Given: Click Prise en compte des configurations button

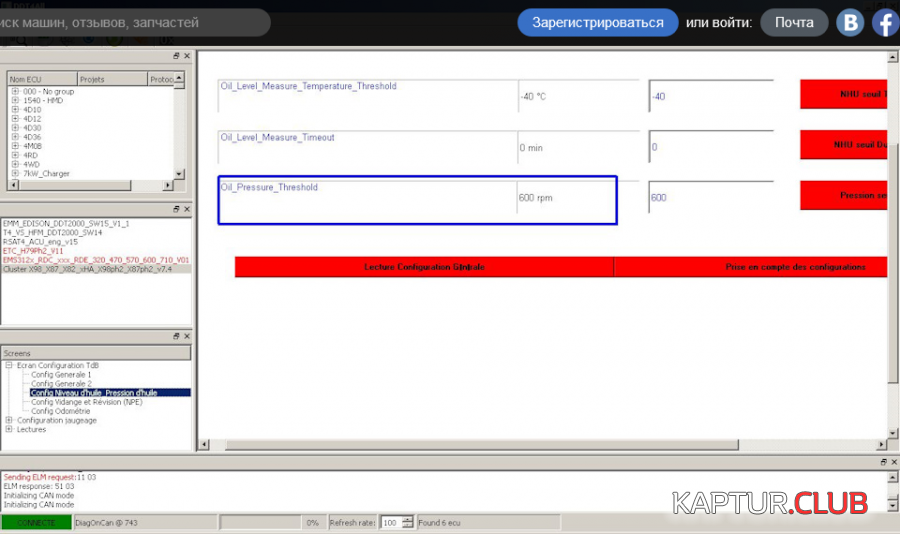Looking at the screenshot, I should [x=751, y=267].
